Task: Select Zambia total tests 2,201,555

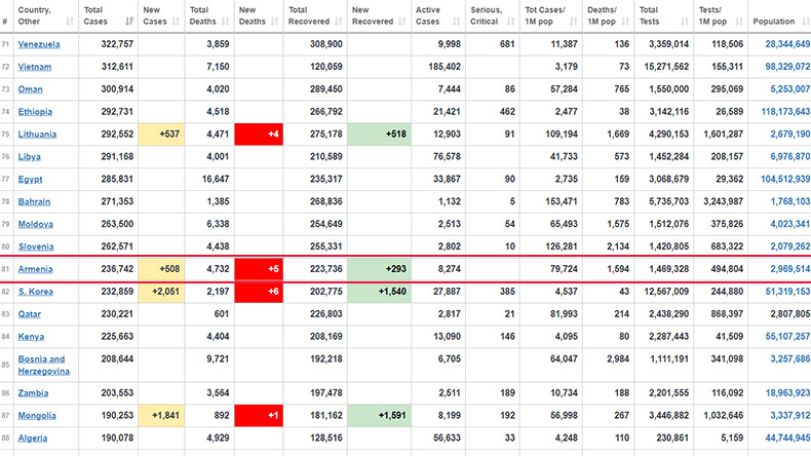Action: pyautogui.click(x=669, y=393)
